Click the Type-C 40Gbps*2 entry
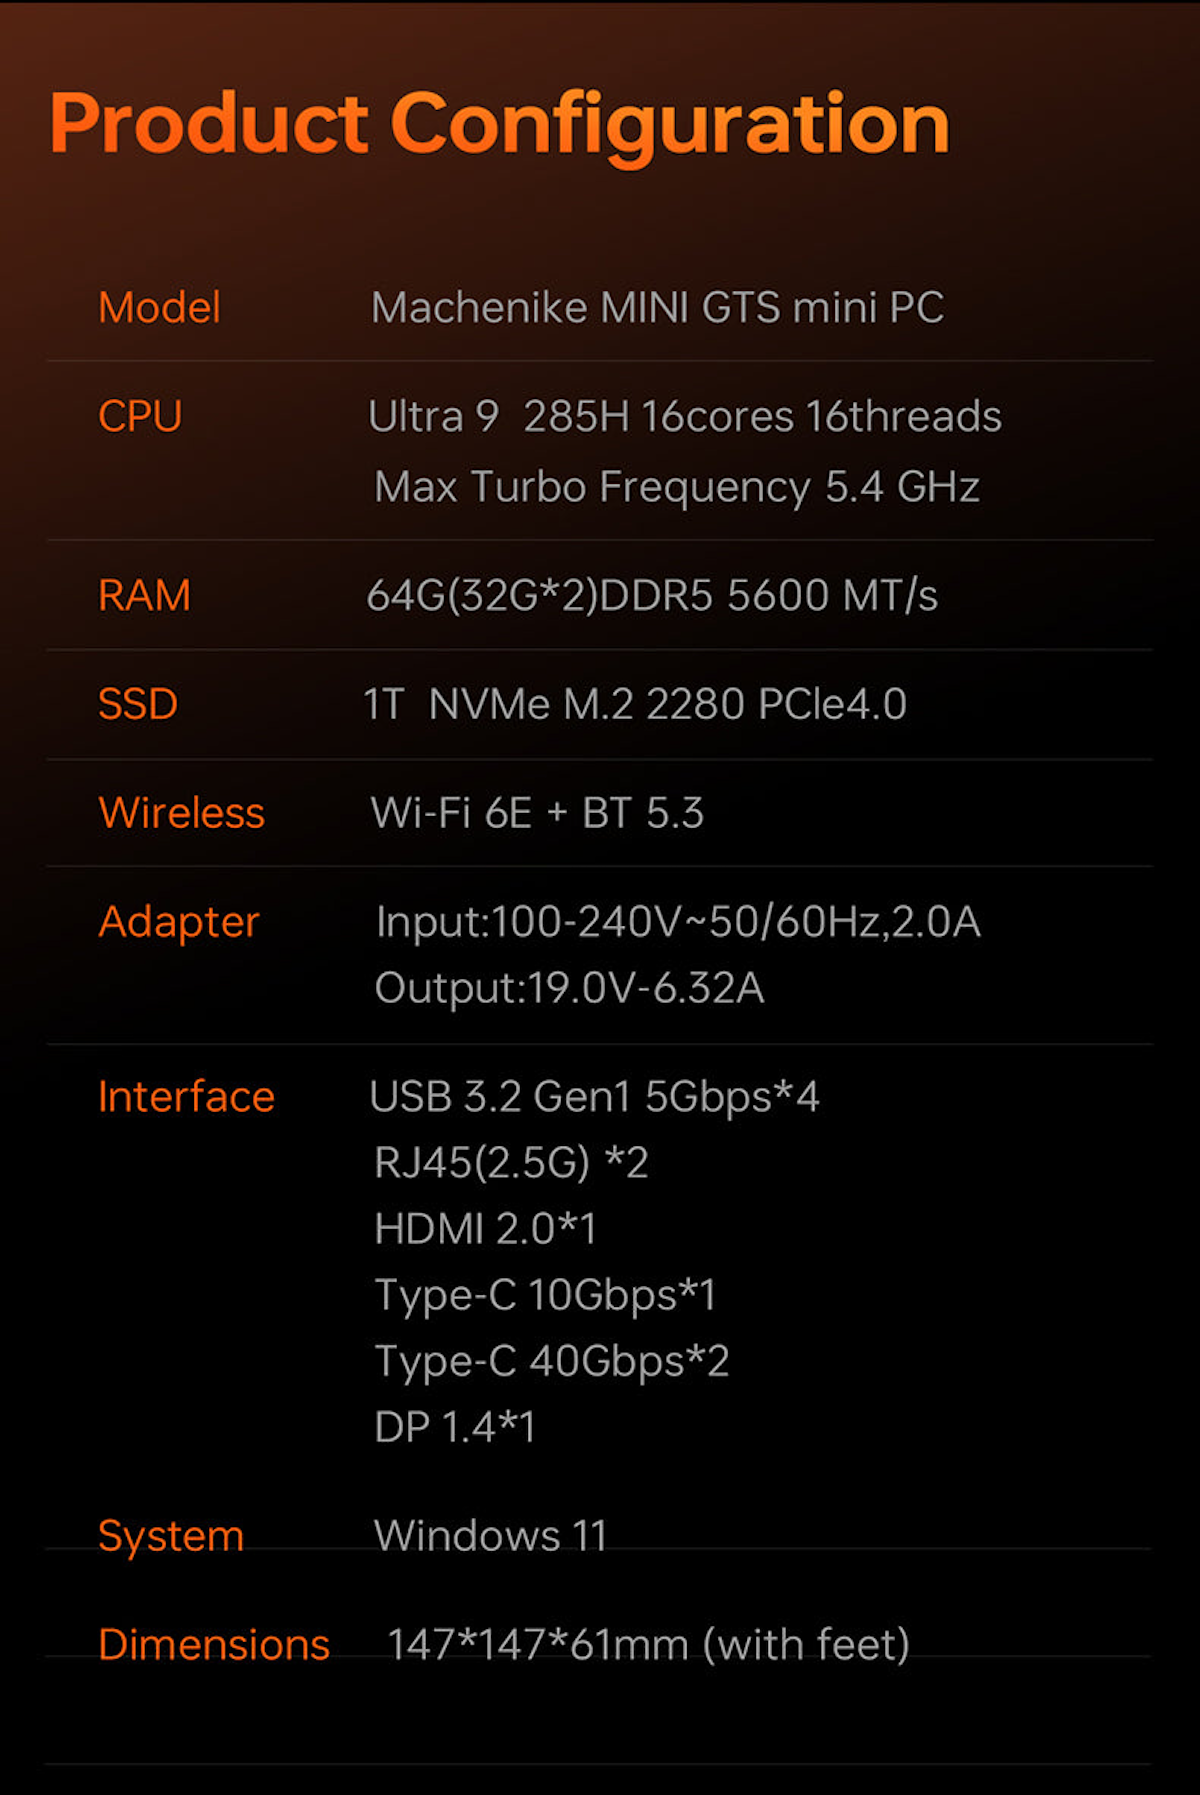 [x=551, y=1361]
